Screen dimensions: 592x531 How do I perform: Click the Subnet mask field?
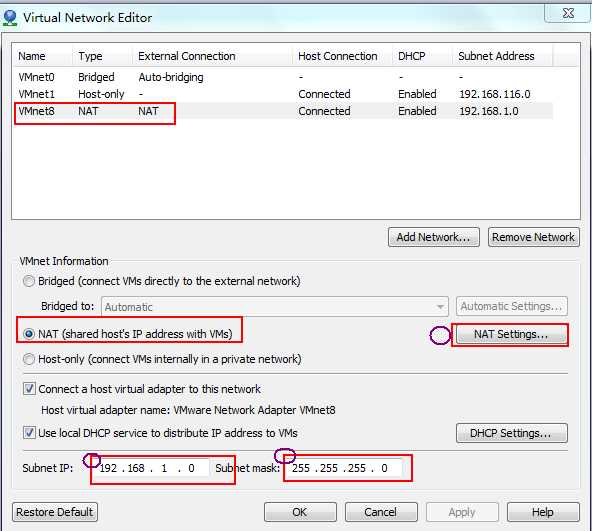345,468
